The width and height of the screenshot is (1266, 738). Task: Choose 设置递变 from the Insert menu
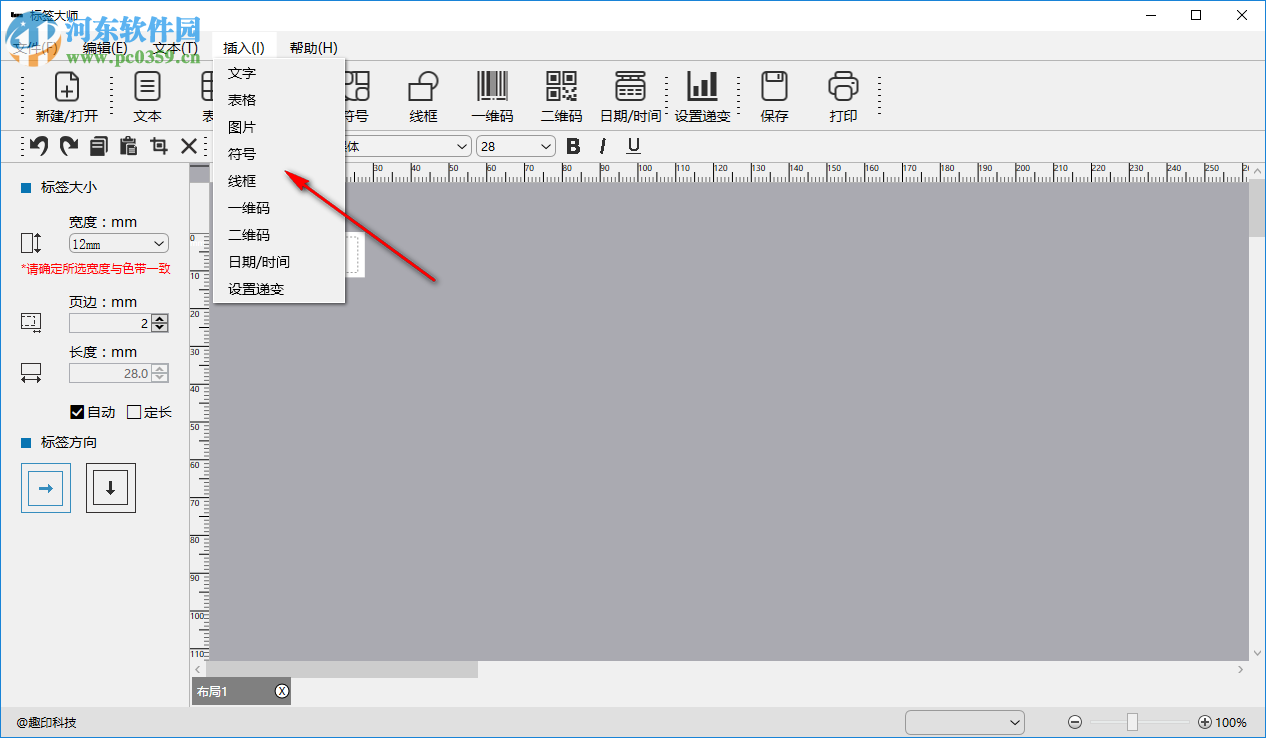(x=279, y=289)
